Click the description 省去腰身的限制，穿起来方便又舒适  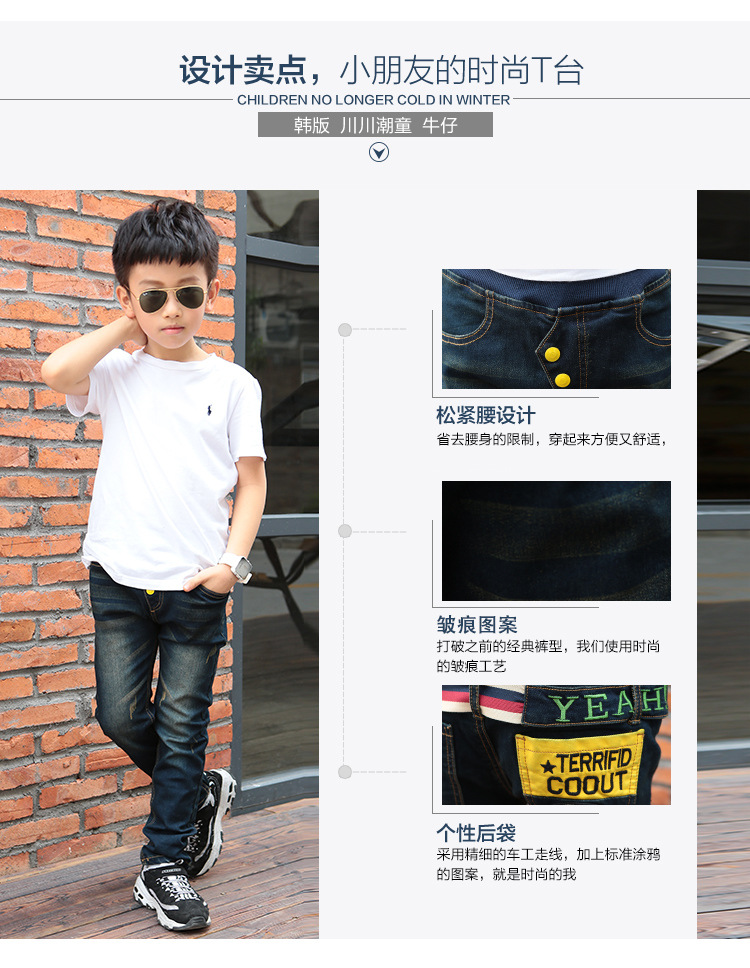pyautogui.click(x=552, y=440)
